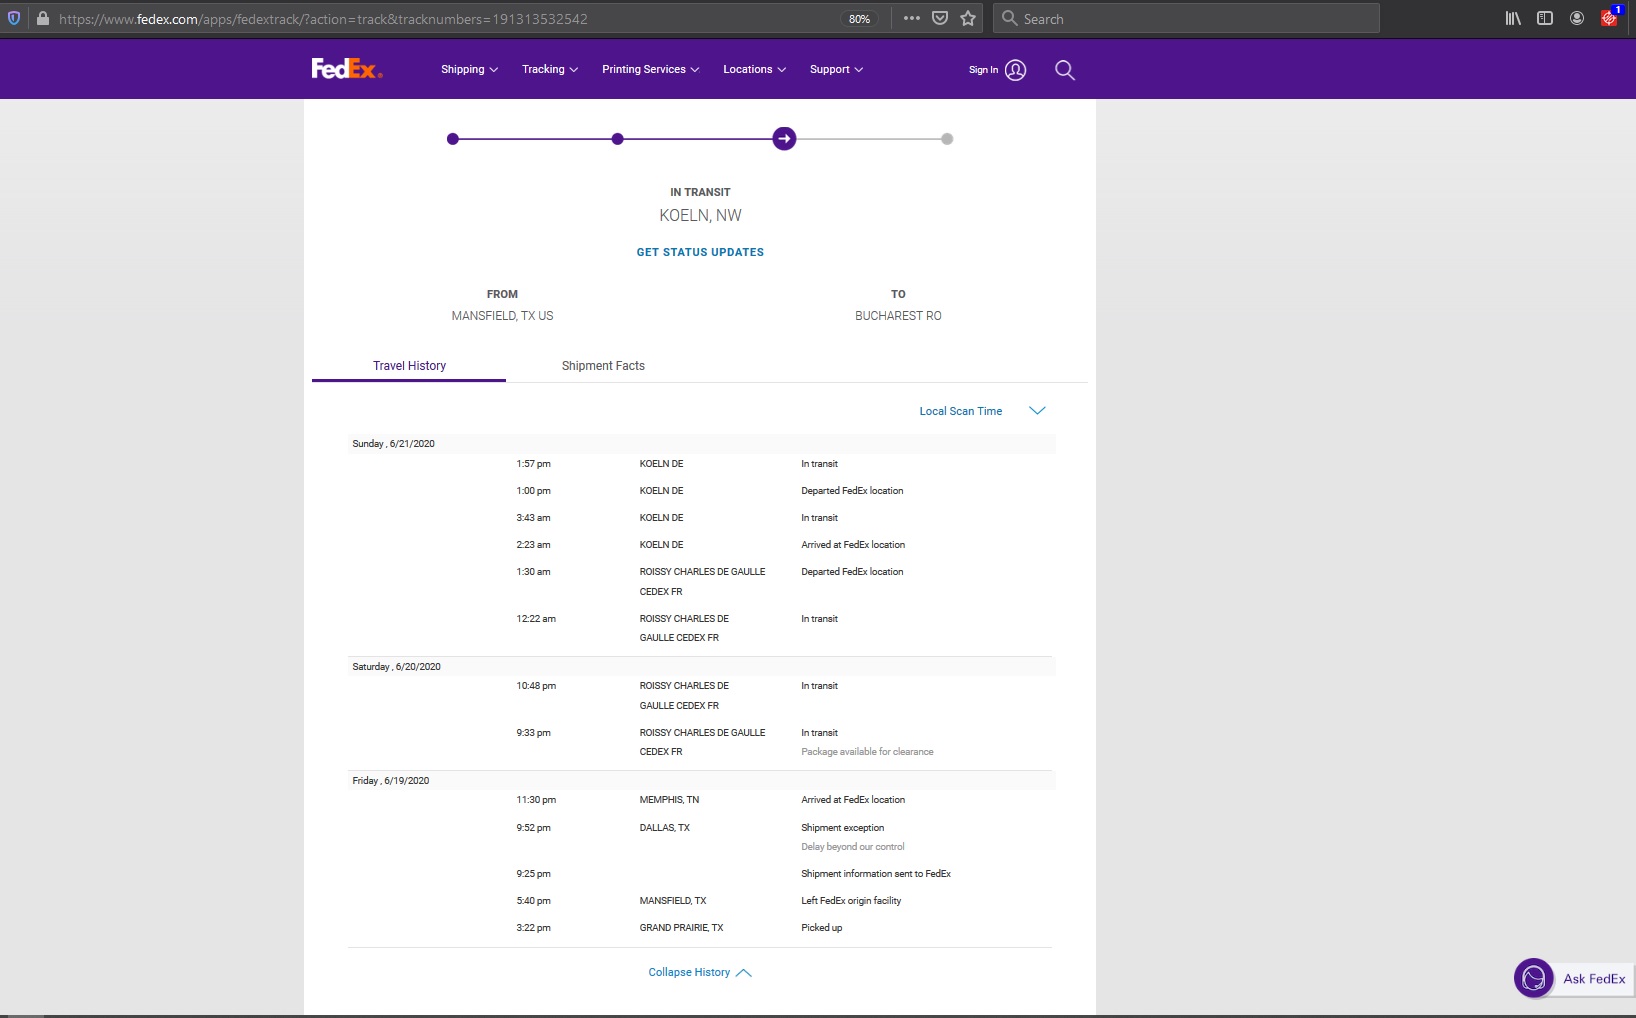Image resolution: width=1636 pixels, height=1018 pixels.
Task: Open the FedEx site search magnifier
Action: point(1065,70)
